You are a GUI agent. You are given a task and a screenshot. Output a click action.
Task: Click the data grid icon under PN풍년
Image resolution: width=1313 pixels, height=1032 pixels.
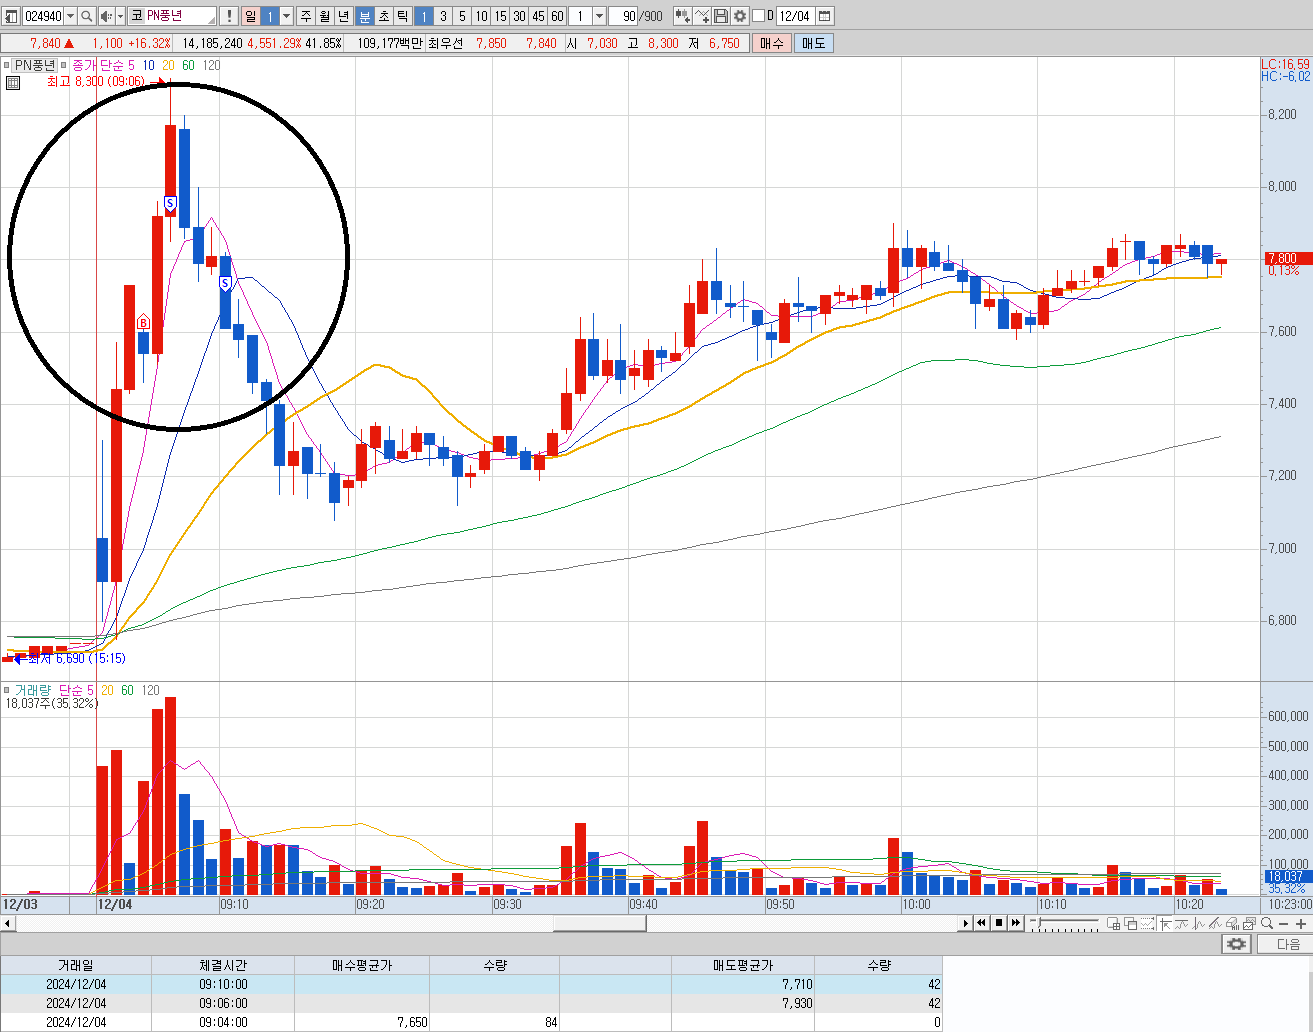(12, 83)
